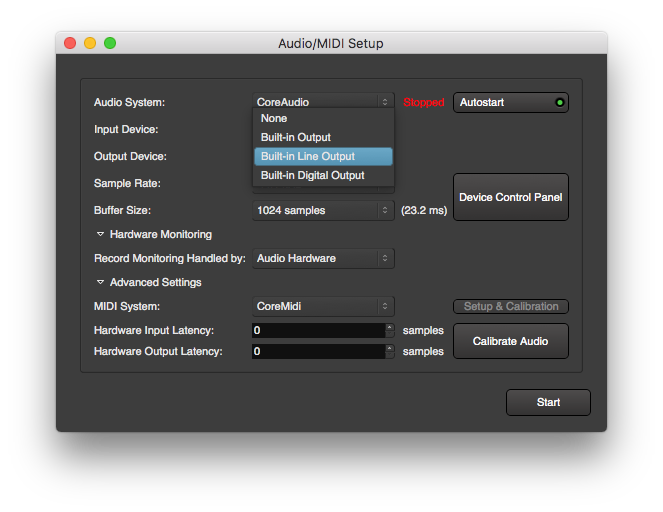Open the Device Control Panel
Screen dimensions: 663x512
click(510, 197)
